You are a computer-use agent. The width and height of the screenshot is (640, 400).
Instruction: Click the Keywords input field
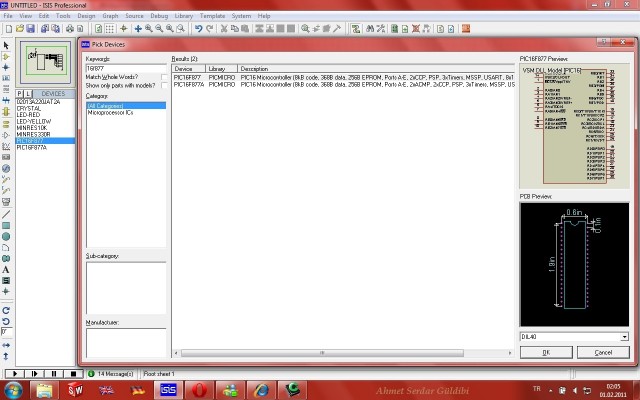[x=126, y=68]
